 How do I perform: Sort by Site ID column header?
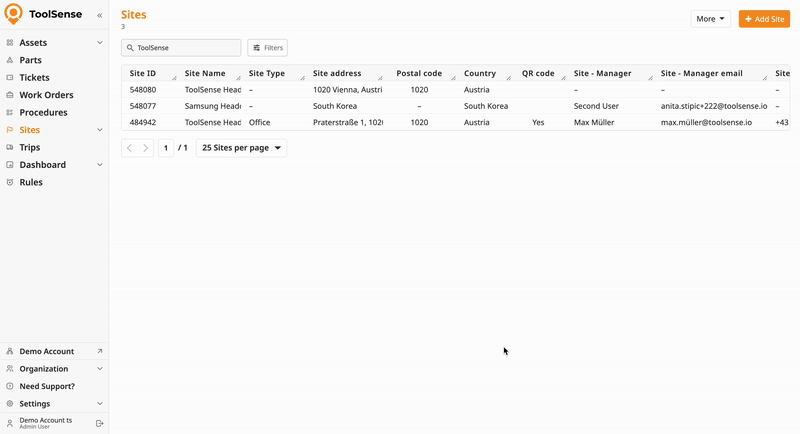point(143,73)
